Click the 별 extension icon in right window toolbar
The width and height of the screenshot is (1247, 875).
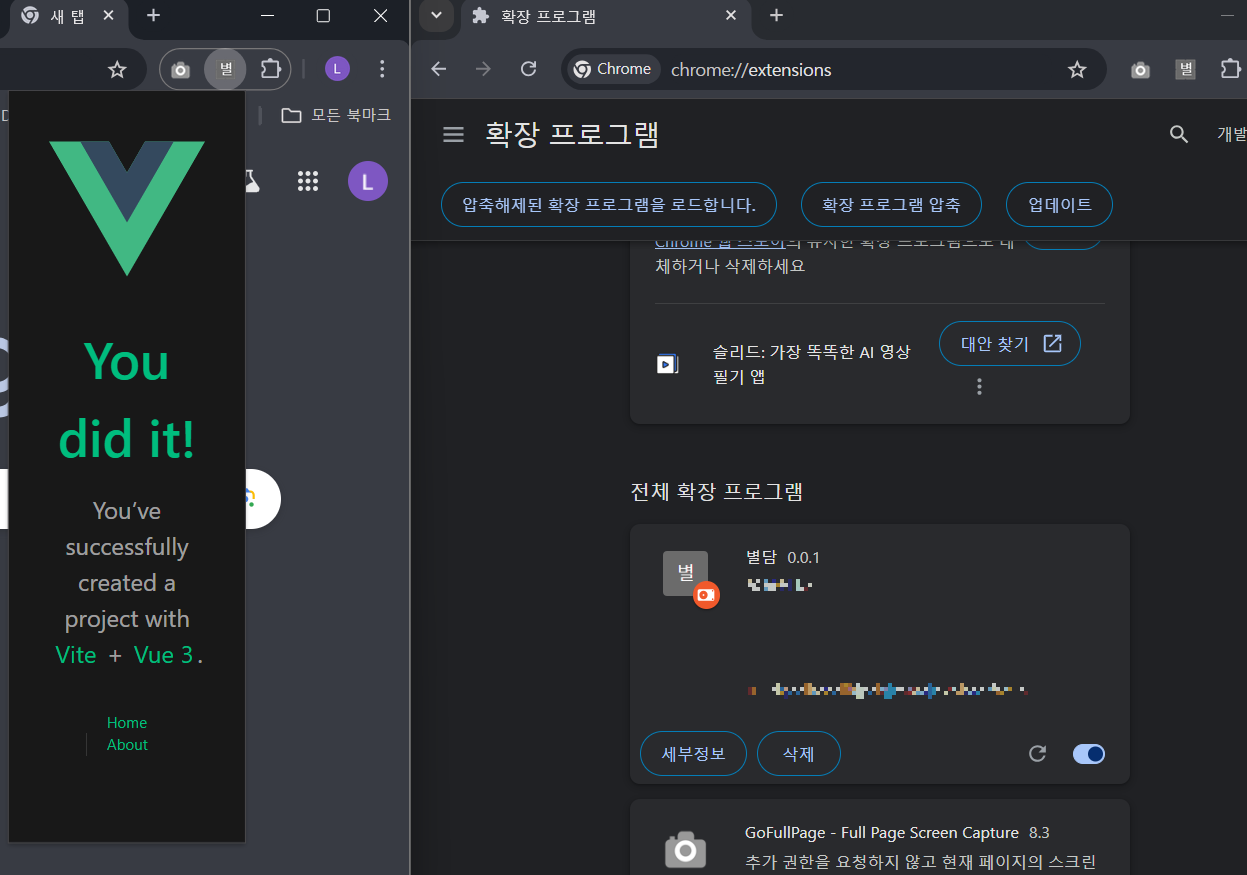tap(1186, 69)
